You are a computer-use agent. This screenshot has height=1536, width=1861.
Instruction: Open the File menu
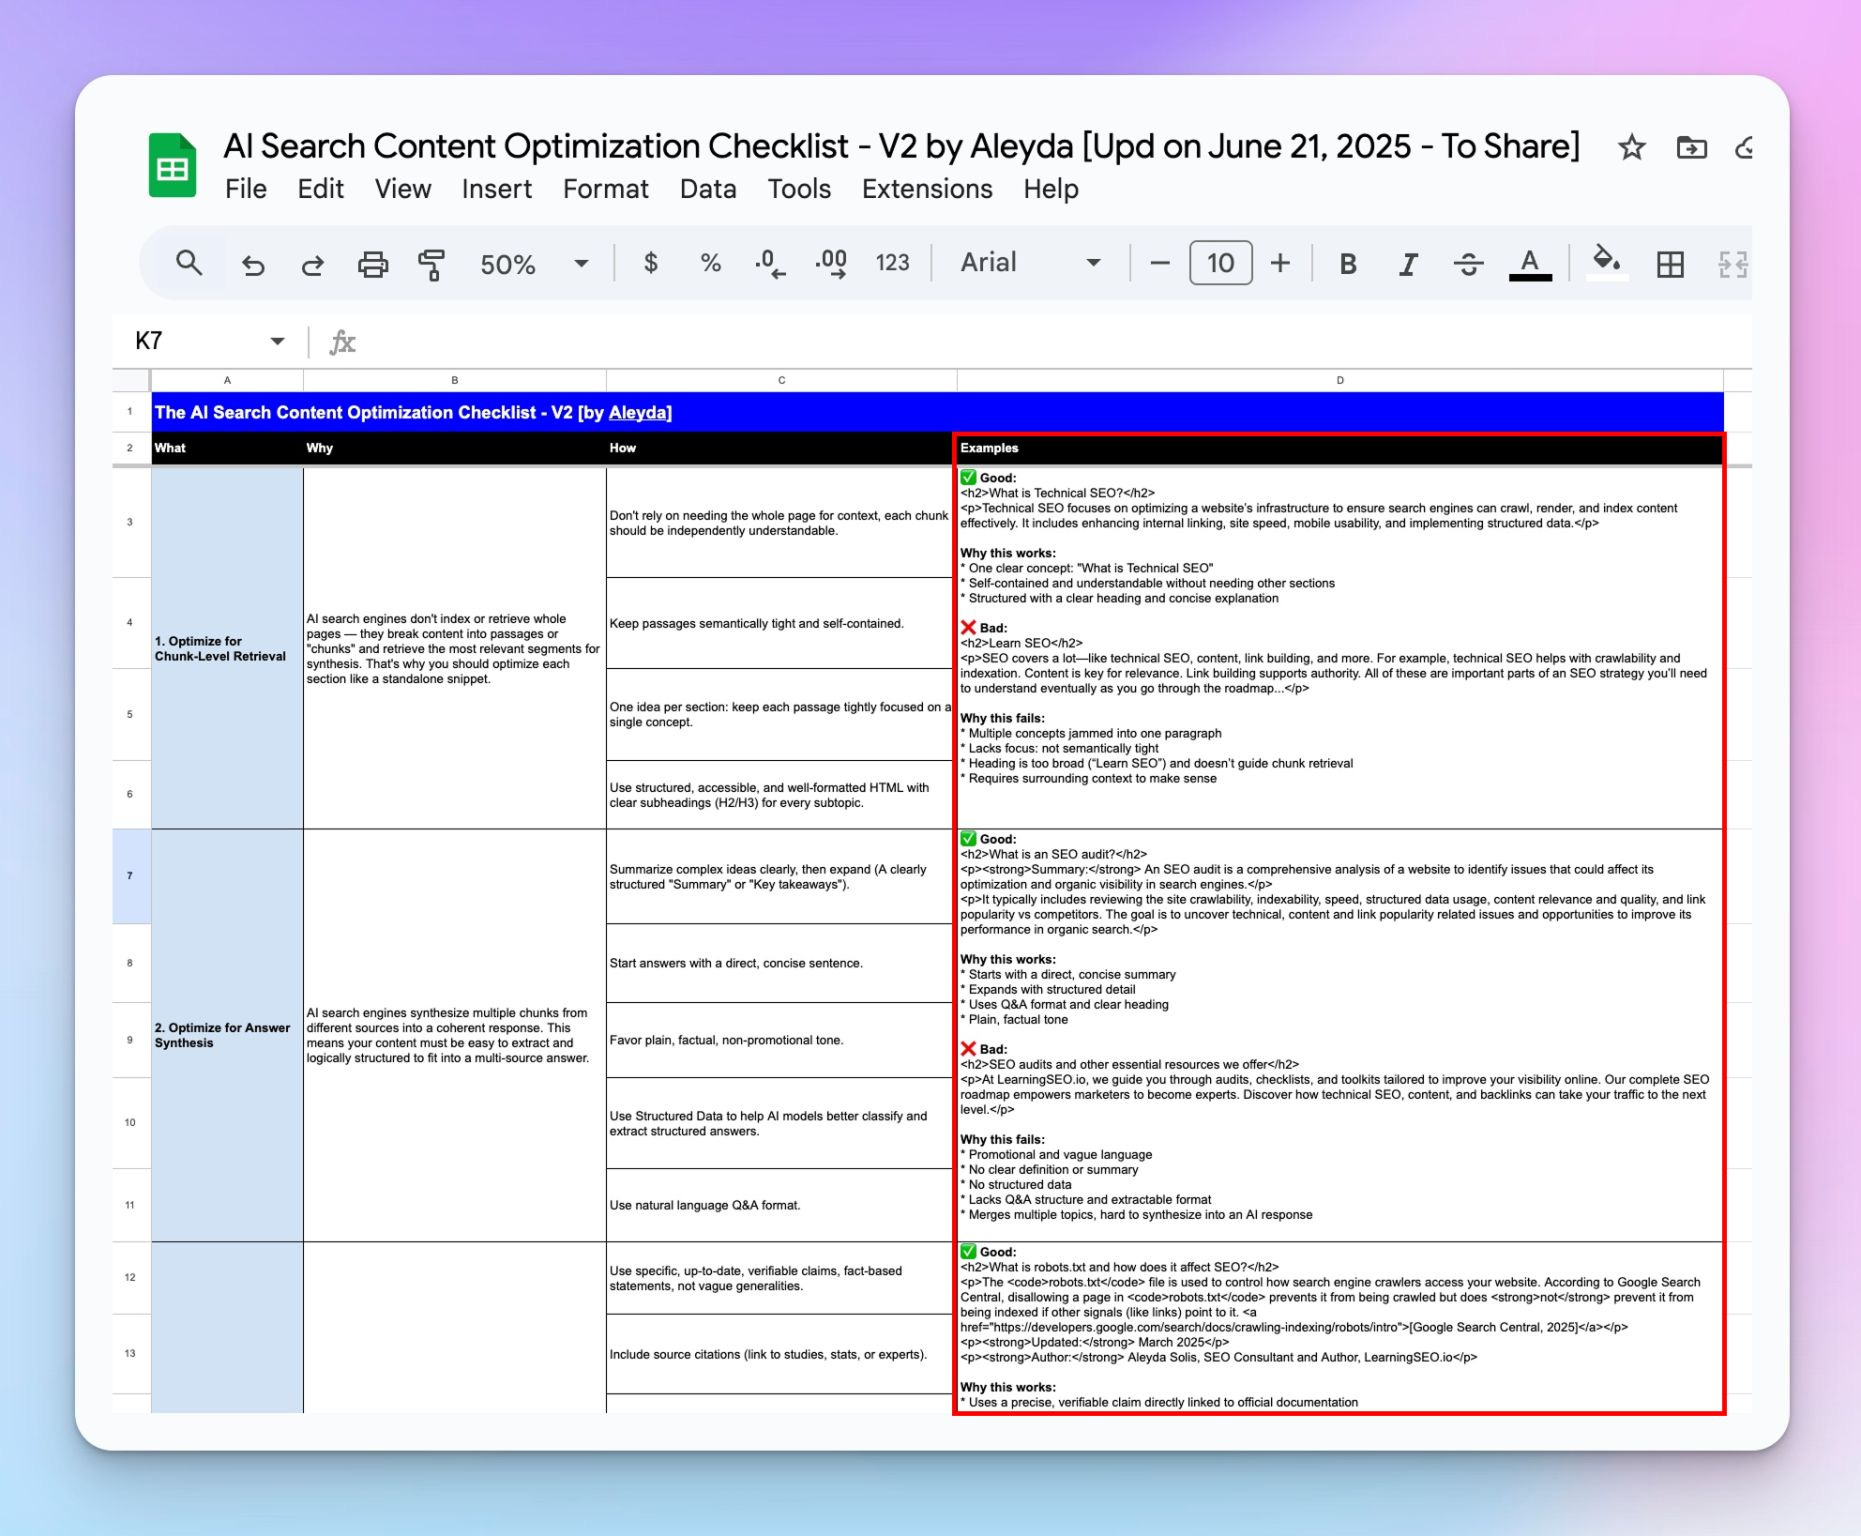click(x=246, y=189)
